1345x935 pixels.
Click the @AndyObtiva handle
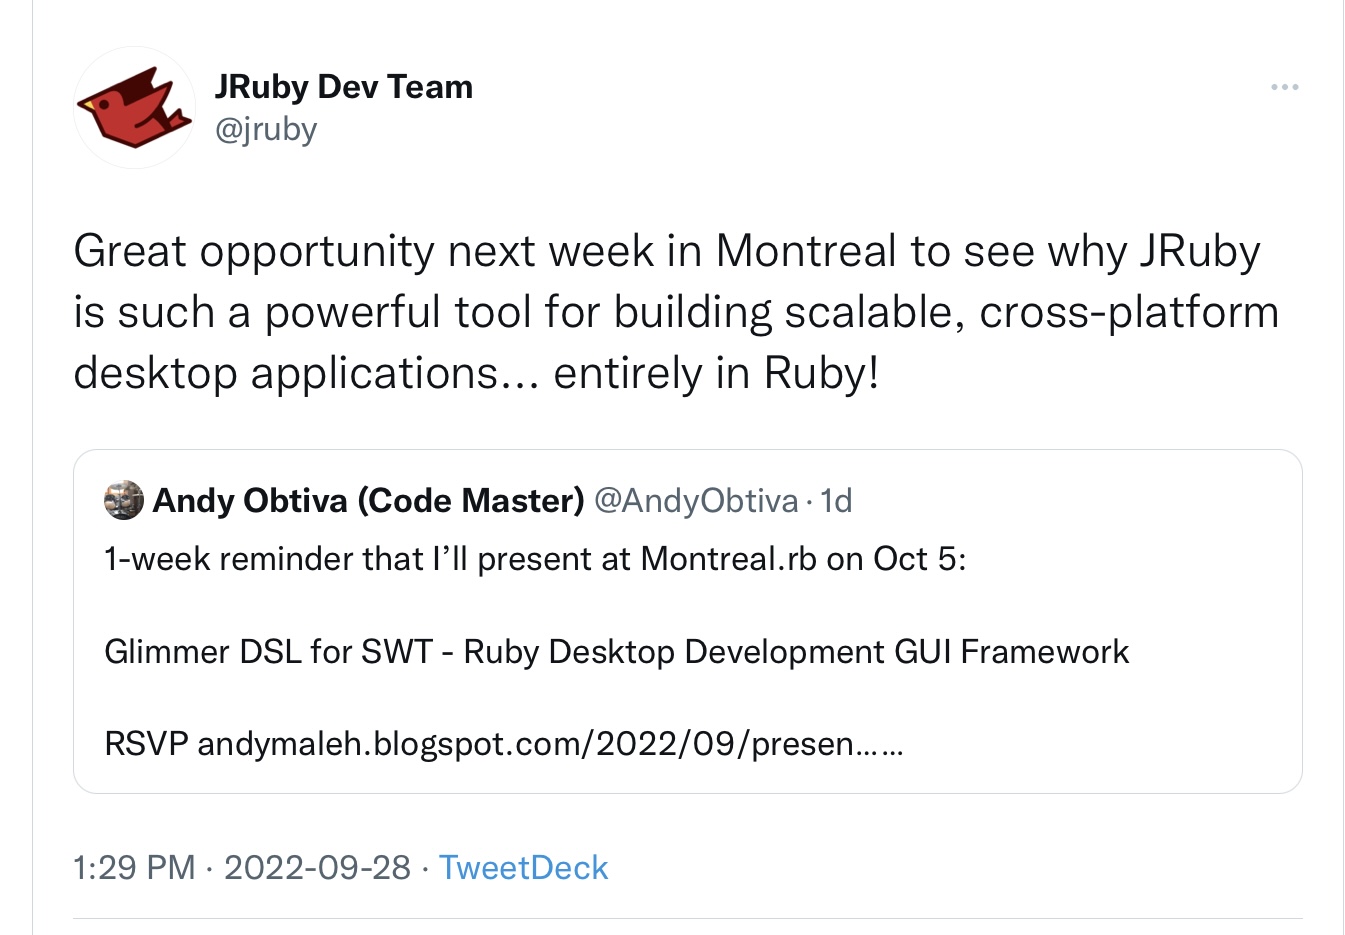pyautogui.click(x=696, y=501)
